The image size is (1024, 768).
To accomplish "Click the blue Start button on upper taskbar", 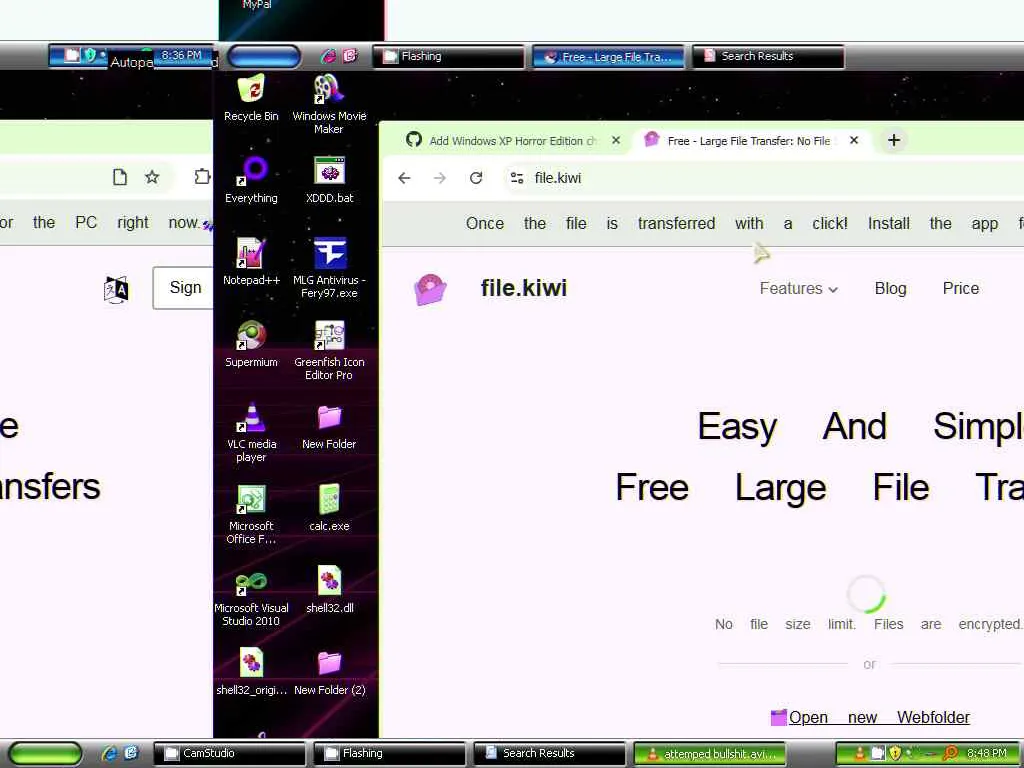I will [264, 56].
